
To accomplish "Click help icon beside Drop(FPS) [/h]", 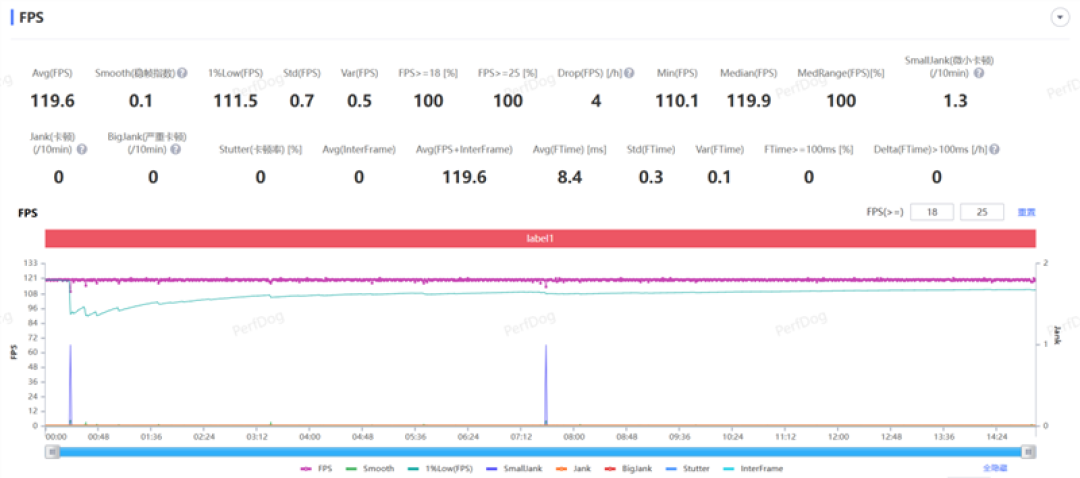I will tap(630, 73).
